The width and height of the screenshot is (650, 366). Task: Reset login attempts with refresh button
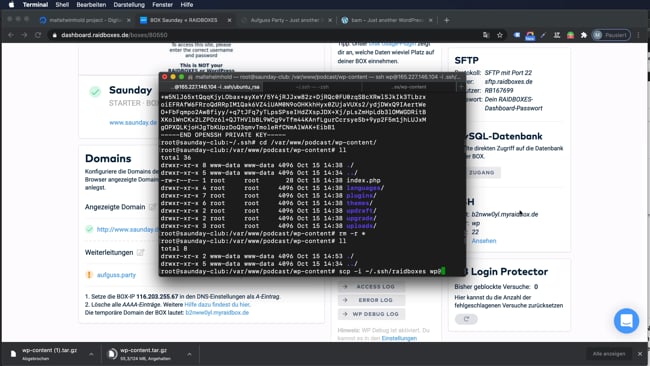tap(466, 319)
